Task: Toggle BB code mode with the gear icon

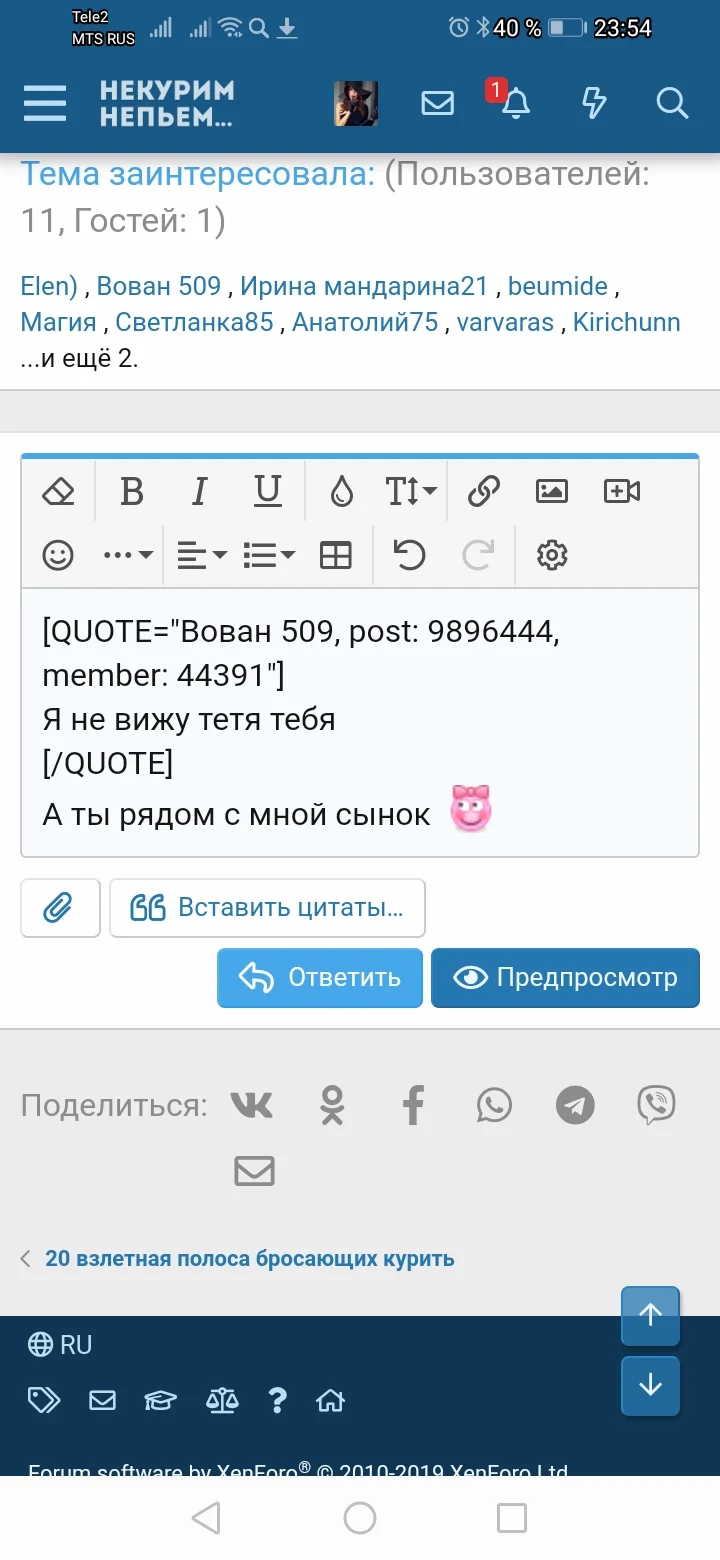Action: 552,554
